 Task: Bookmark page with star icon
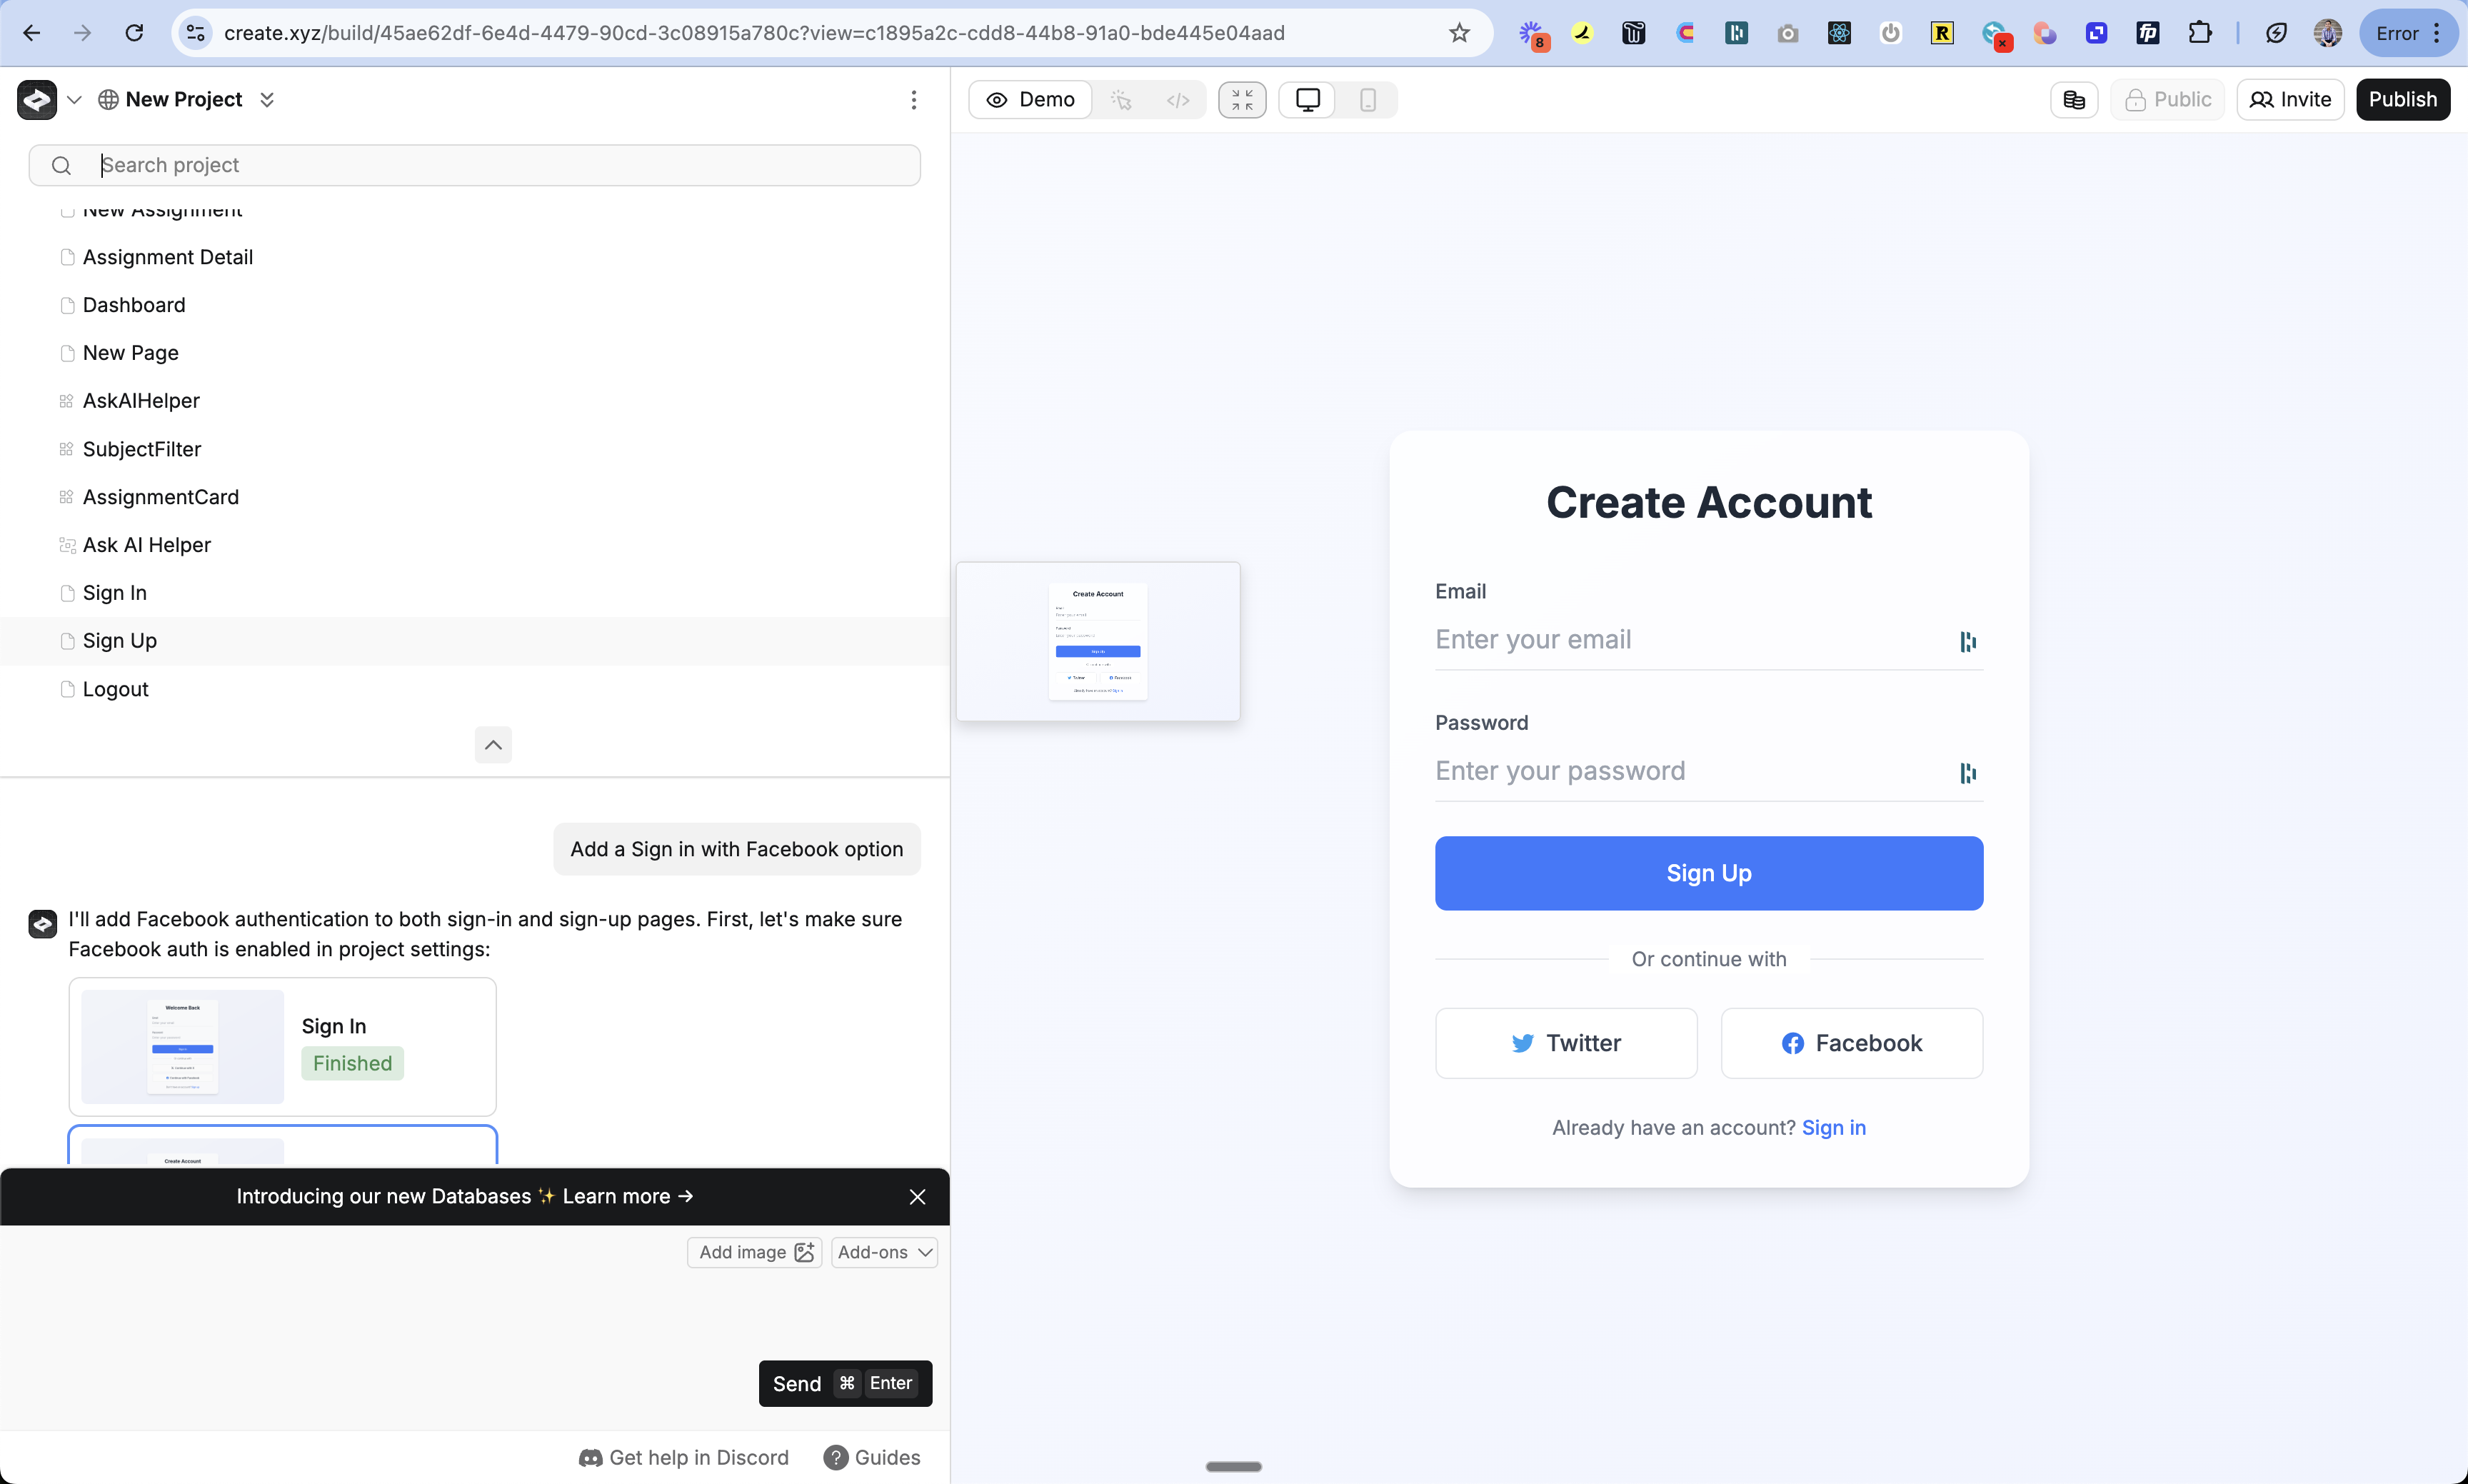point(1459,33)
